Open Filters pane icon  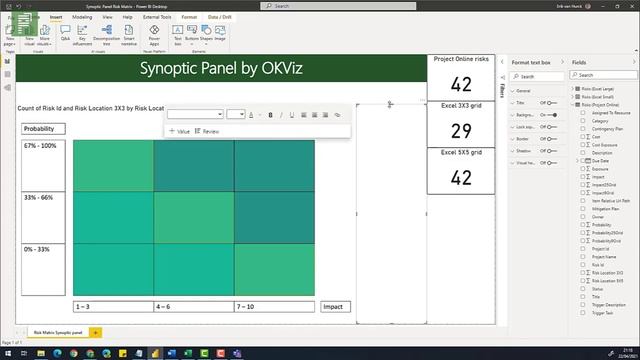(502, 77)
